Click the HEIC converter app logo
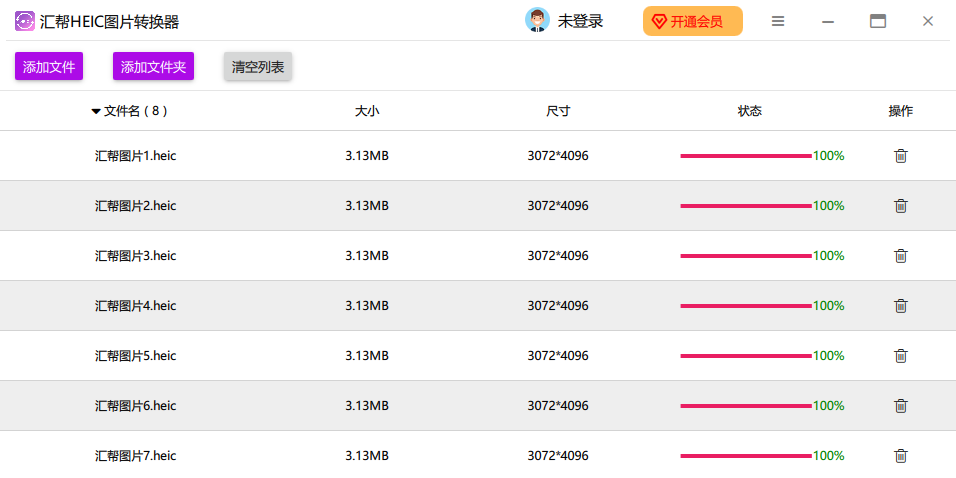956x478 pixels. [25, 22]
